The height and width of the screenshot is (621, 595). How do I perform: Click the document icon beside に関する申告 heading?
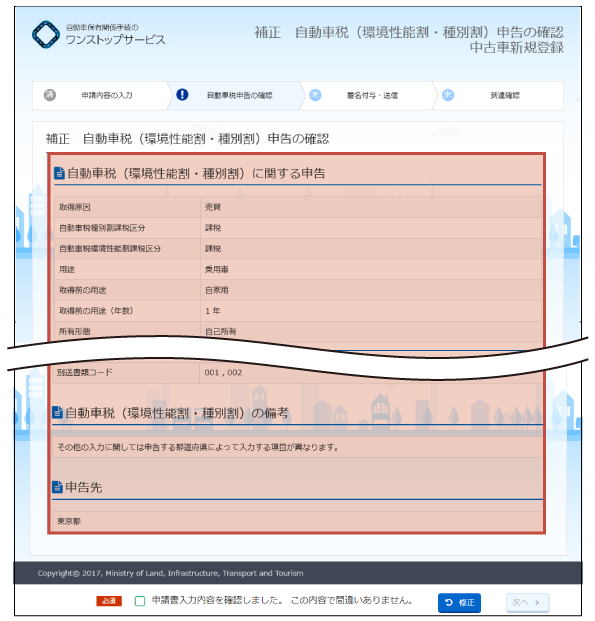click(x=59, y=173)
